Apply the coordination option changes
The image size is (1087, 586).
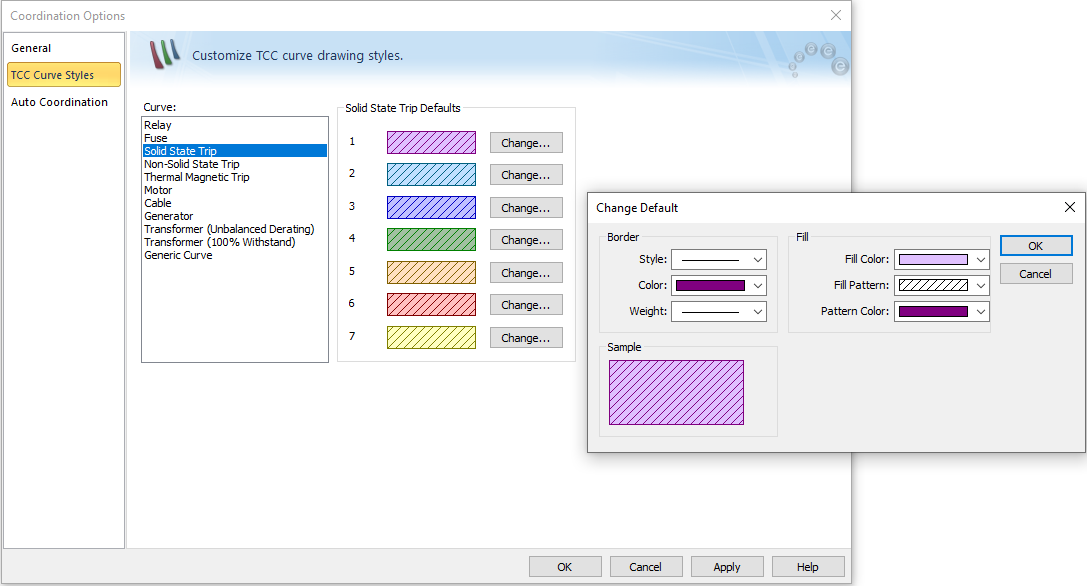[x=727, y=566]
